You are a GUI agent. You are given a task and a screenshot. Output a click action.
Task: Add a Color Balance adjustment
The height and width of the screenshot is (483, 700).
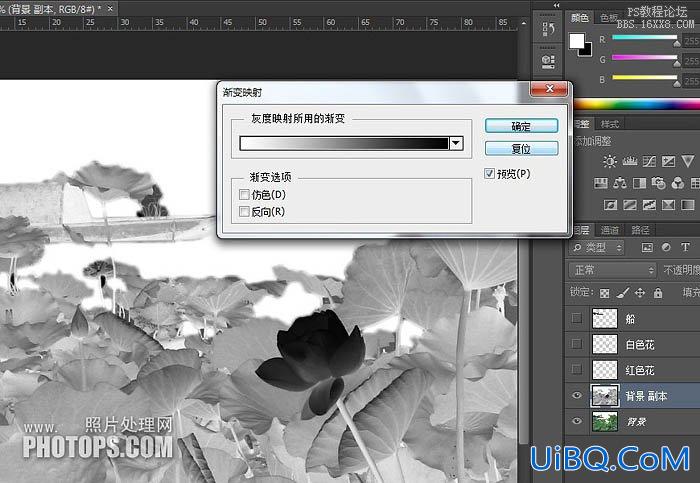tap(620, 183)
